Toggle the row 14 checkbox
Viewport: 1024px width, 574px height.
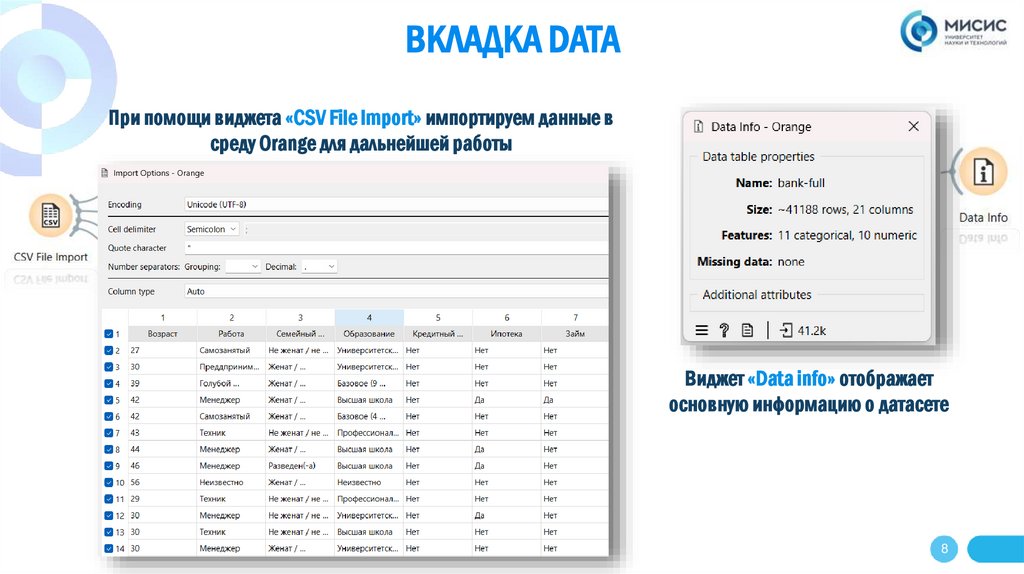108,549
